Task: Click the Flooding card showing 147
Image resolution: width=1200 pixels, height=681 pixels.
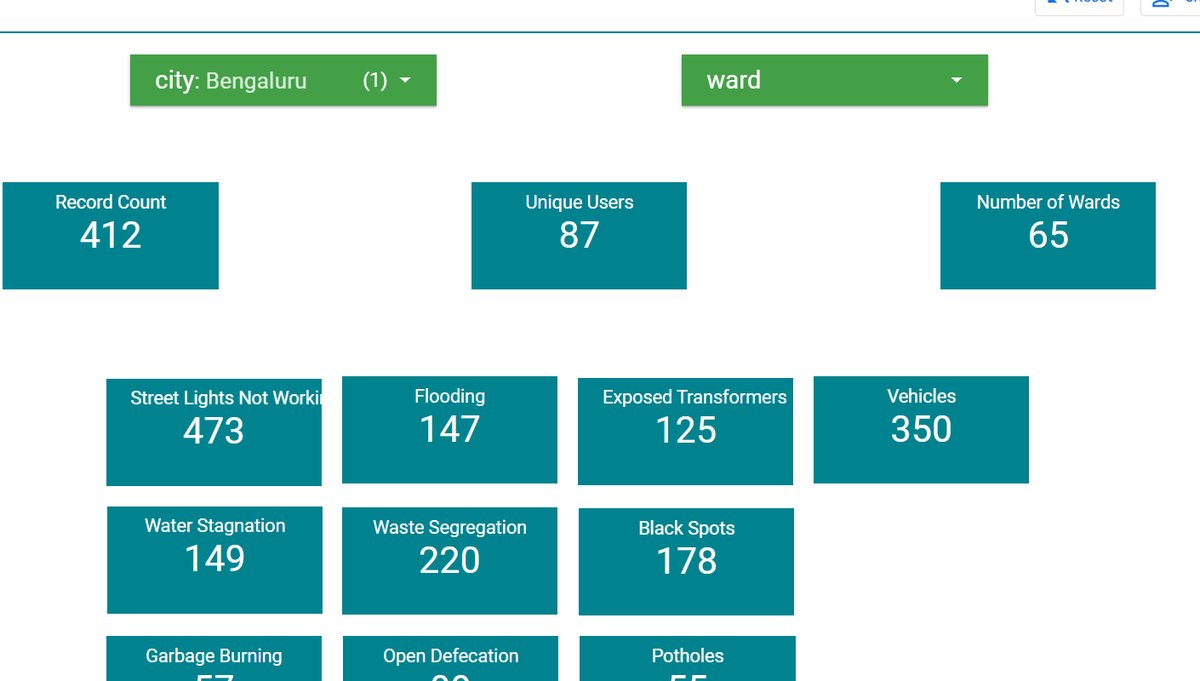Action: (450, 430)
